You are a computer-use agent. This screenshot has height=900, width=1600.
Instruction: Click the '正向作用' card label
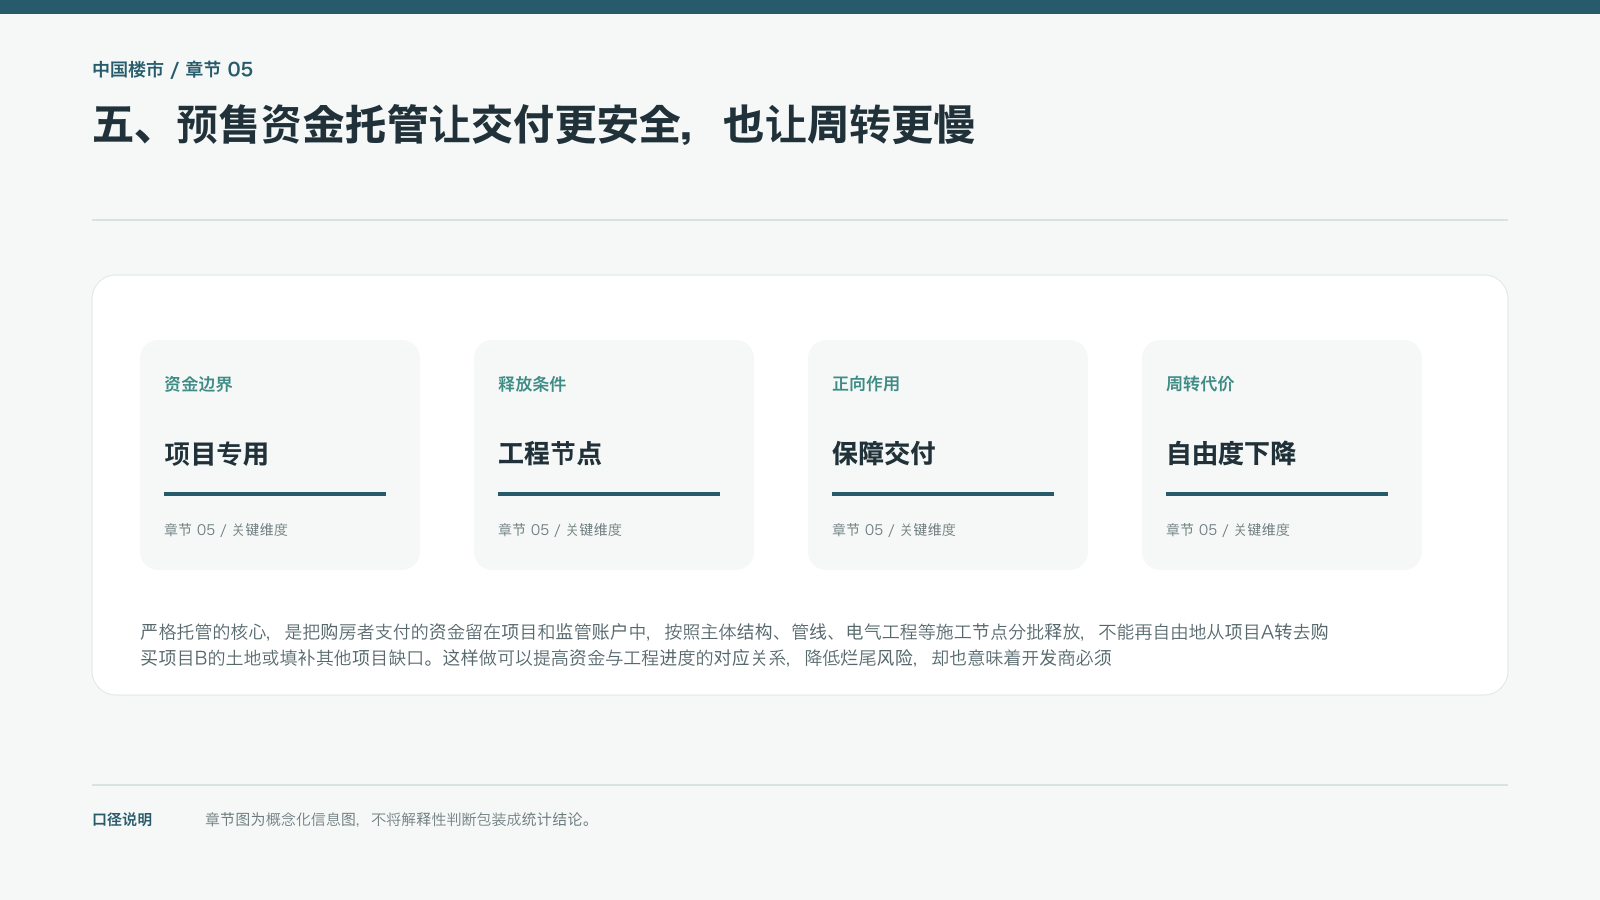(x=866, y=384)
